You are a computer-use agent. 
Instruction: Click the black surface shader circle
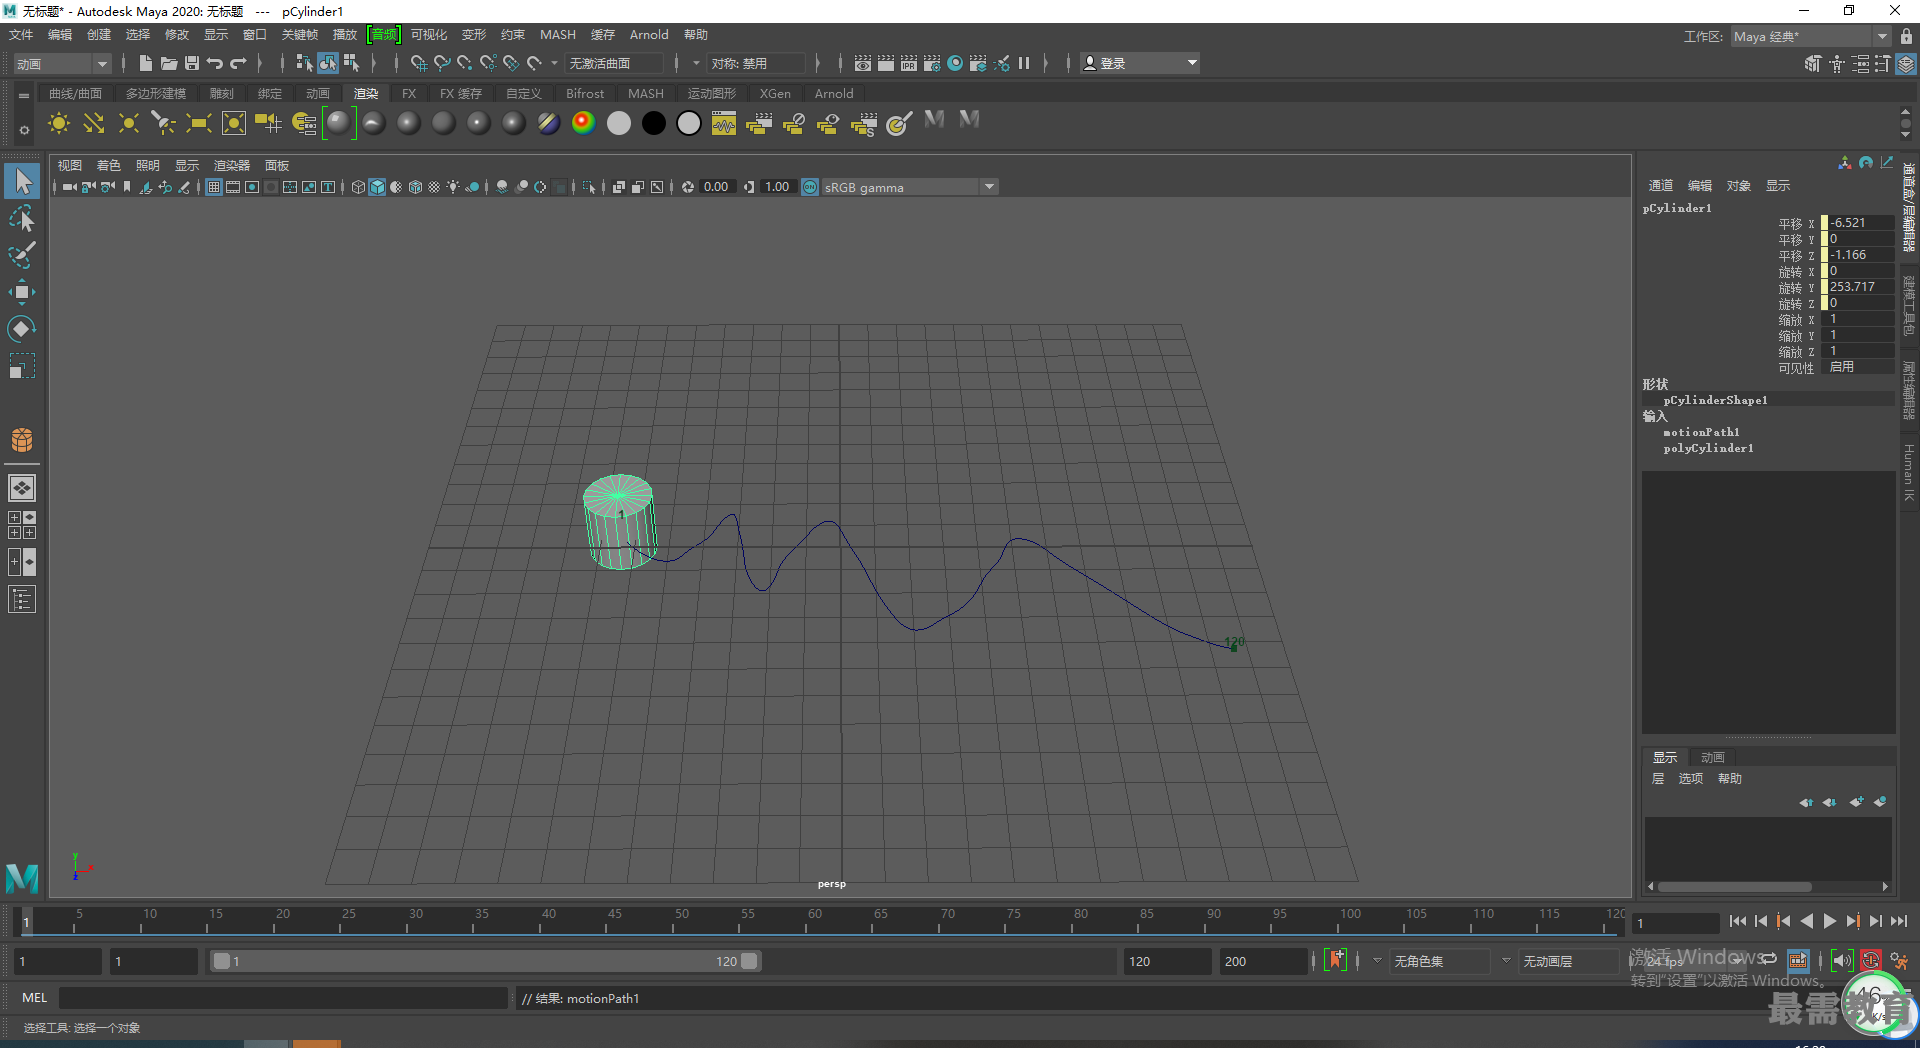click(654, 123)
